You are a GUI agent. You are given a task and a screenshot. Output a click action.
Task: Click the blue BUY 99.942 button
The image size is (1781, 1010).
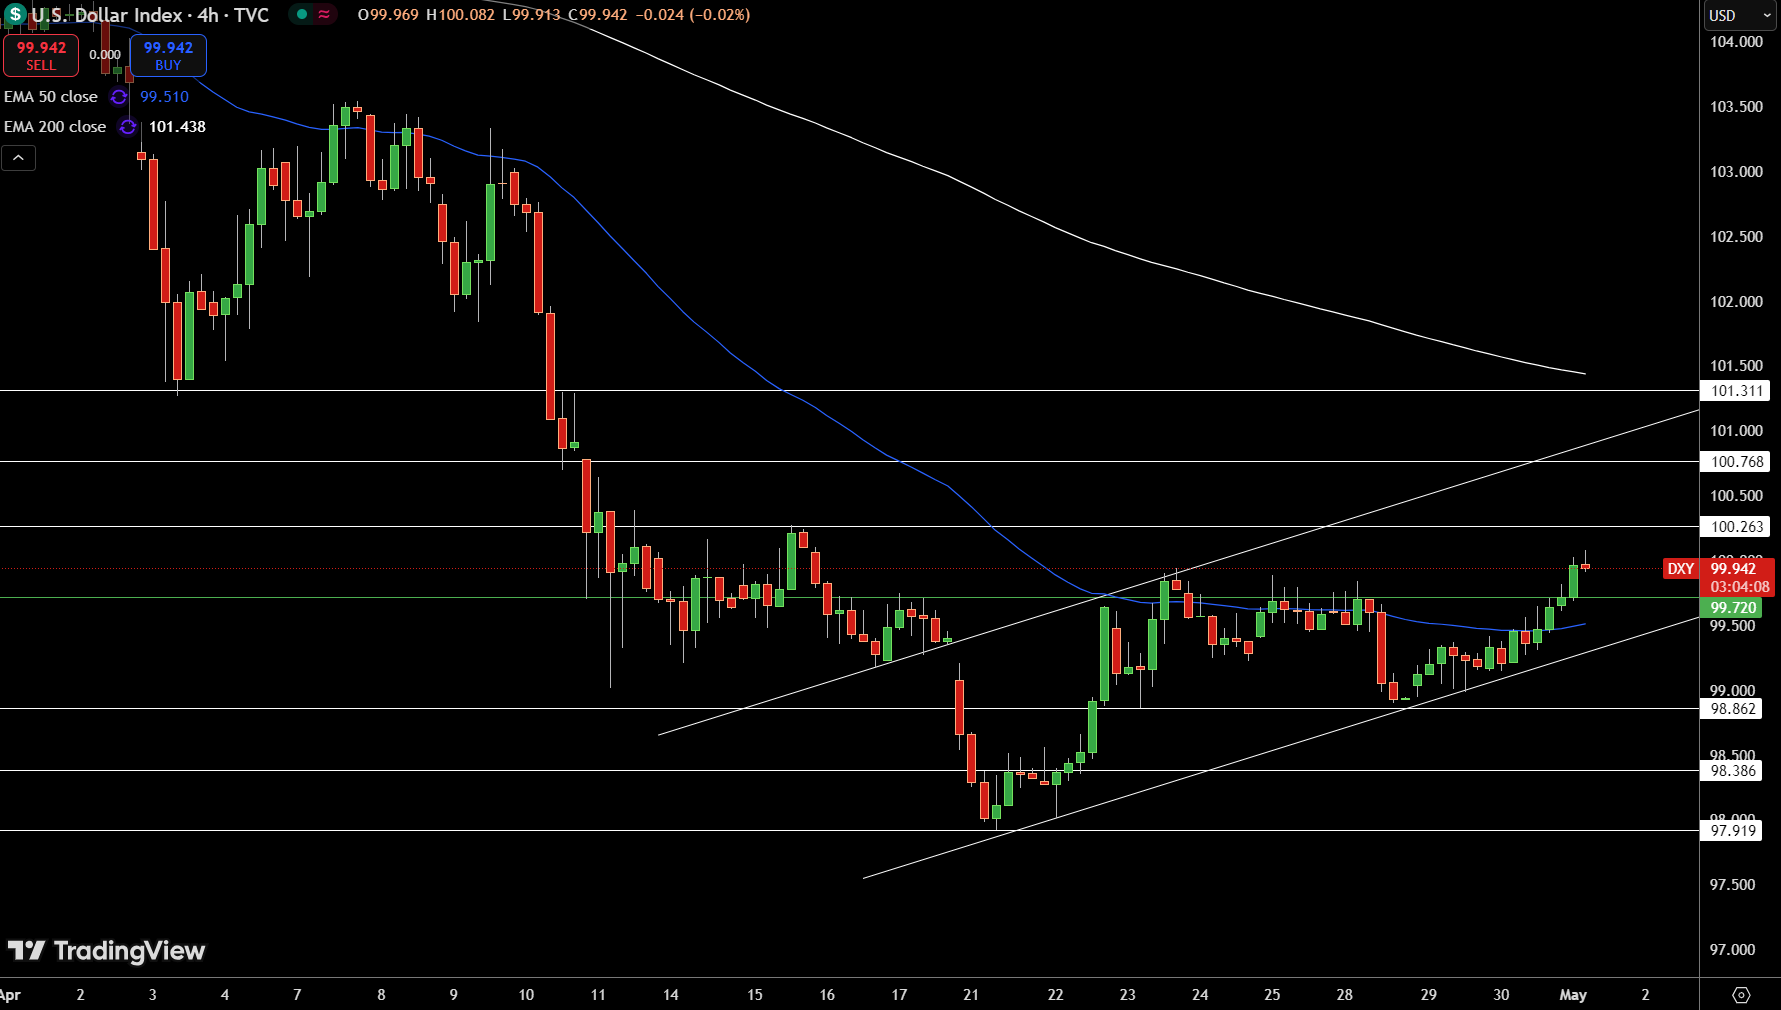[168, 55]
